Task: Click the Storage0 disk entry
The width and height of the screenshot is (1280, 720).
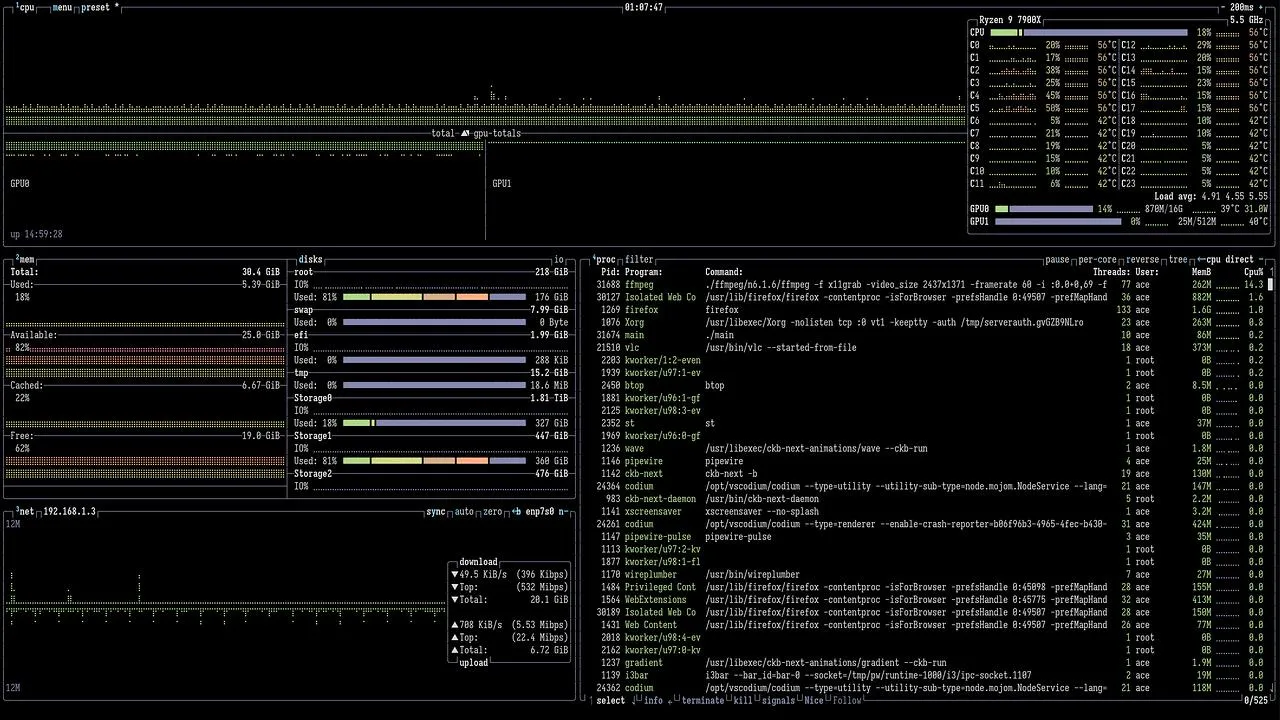Action: [313, 398]
